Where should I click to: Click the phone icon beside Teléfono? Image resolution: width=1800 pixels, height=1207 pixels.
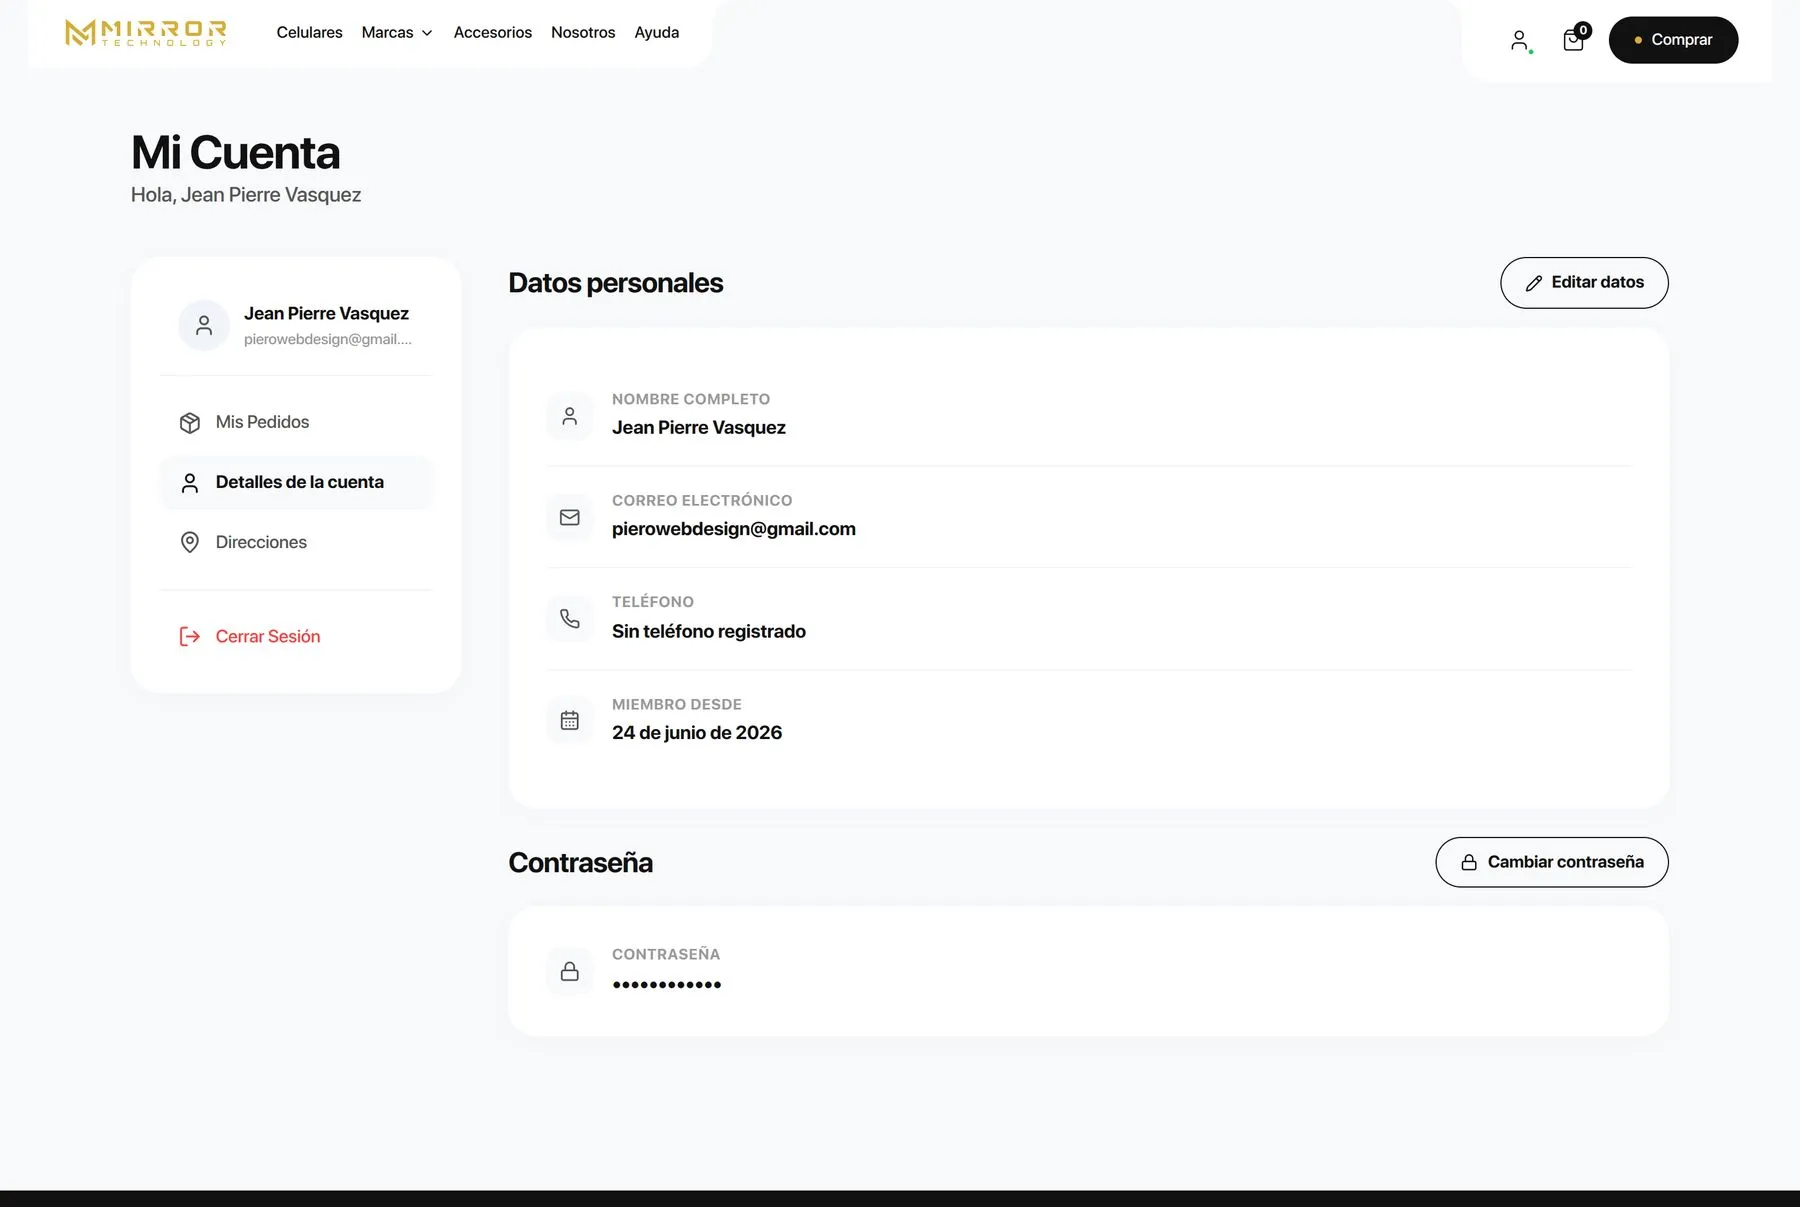[x=570, y=619]
